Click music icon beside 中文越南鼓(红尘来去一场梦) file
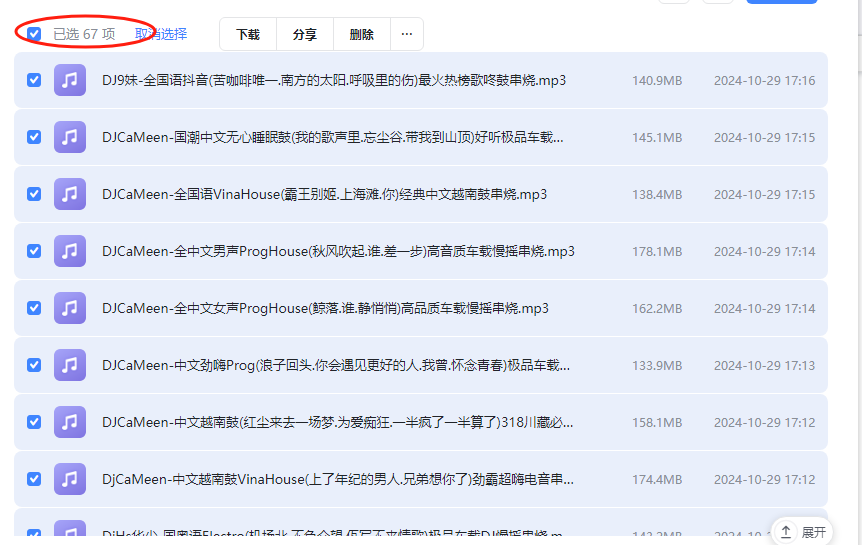 [x=69, y=422]
